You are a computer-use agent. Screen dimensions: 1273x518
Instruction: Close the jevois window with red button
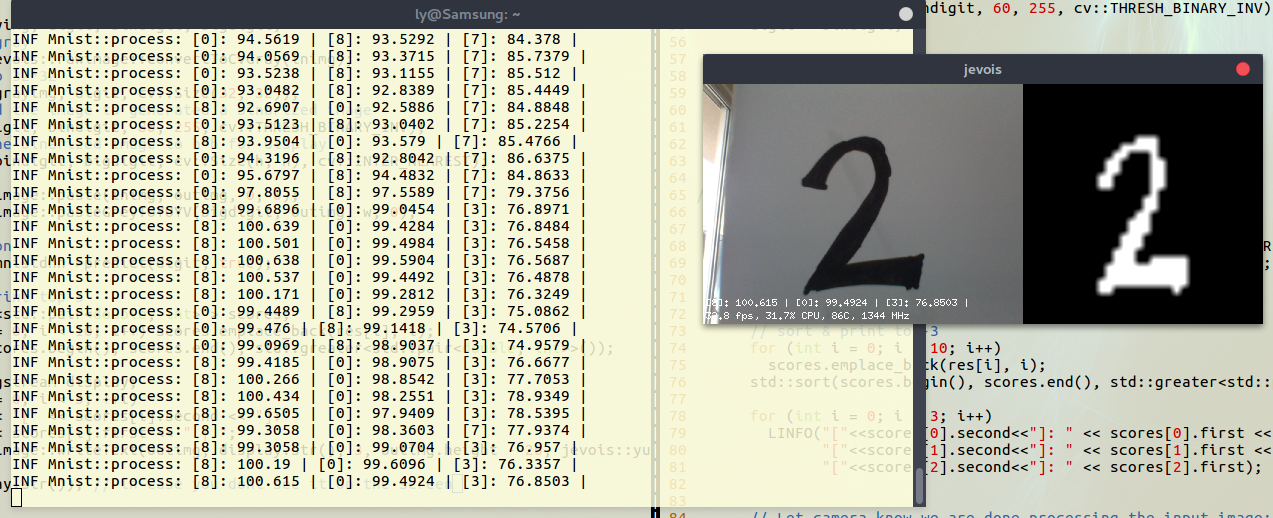coord(1243,69)
